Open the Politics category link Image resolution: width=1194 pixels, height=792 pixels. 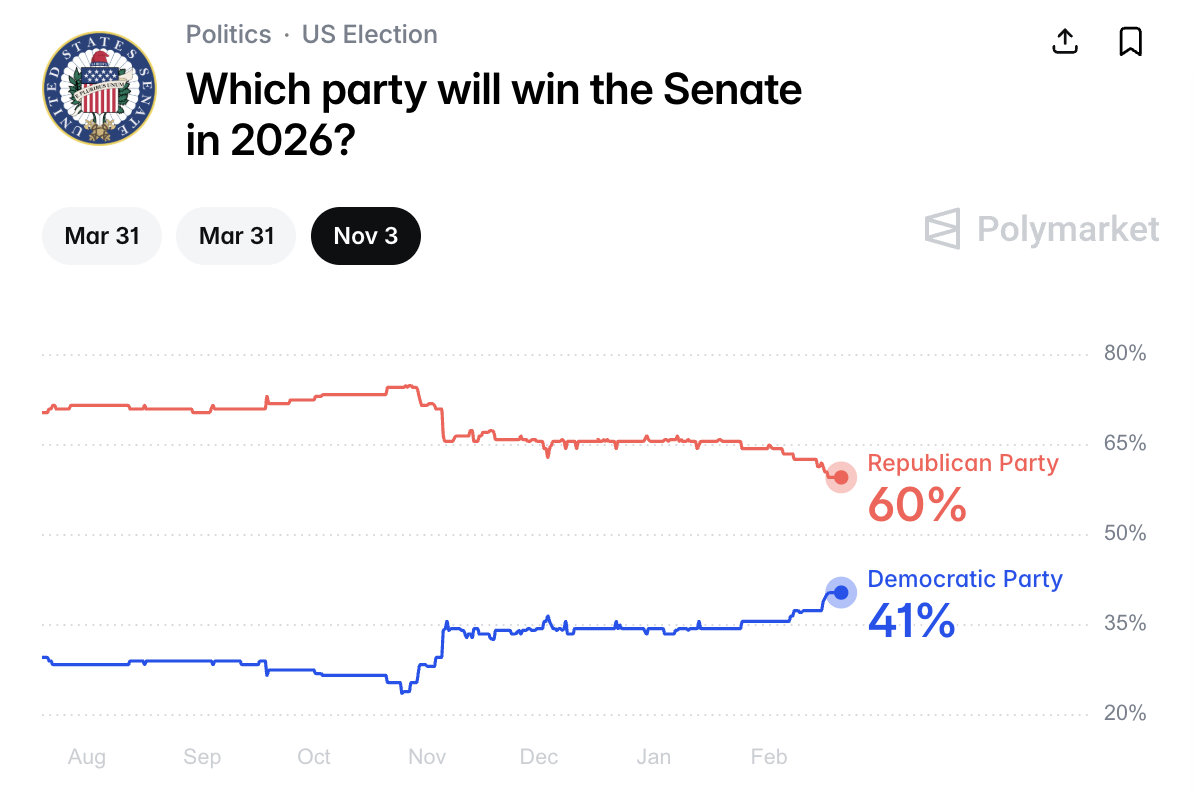click(228, 34)
